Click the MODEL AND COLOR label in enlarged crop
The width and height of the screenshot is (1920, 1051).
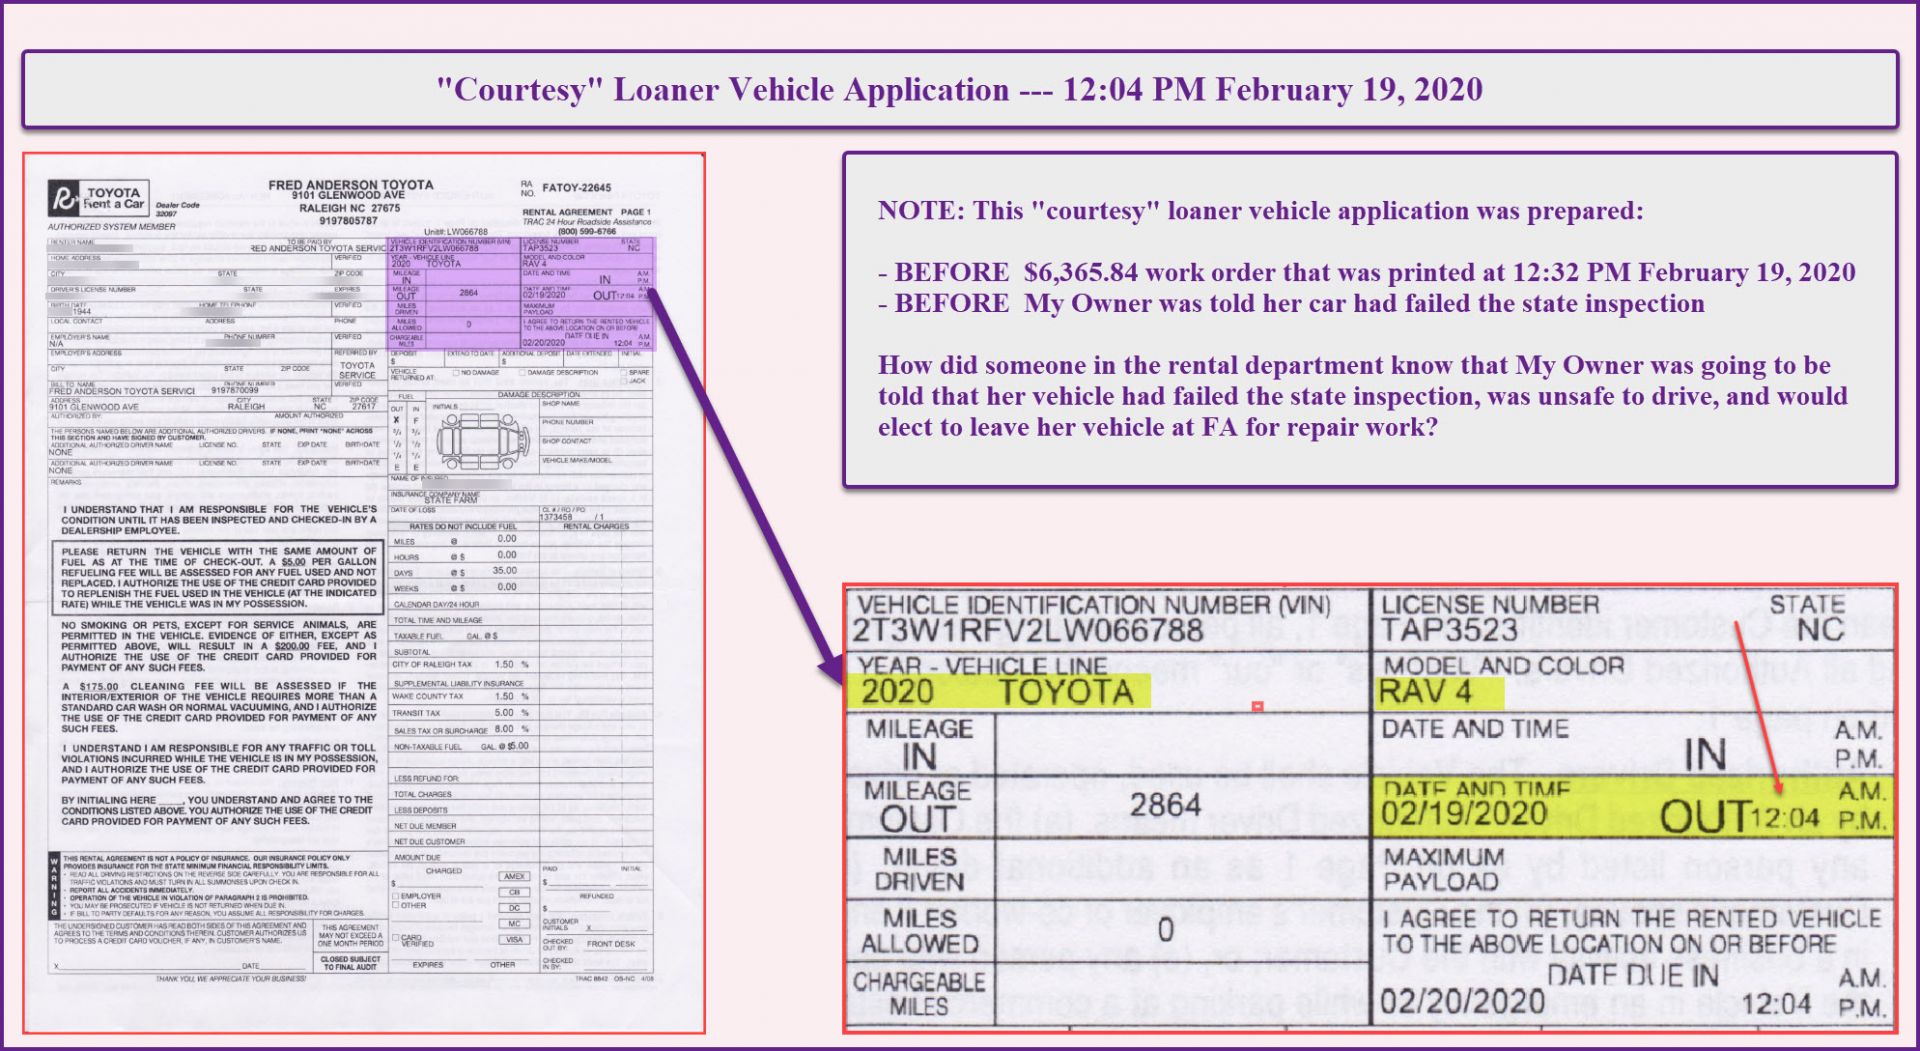click(x=1503, y=666)
